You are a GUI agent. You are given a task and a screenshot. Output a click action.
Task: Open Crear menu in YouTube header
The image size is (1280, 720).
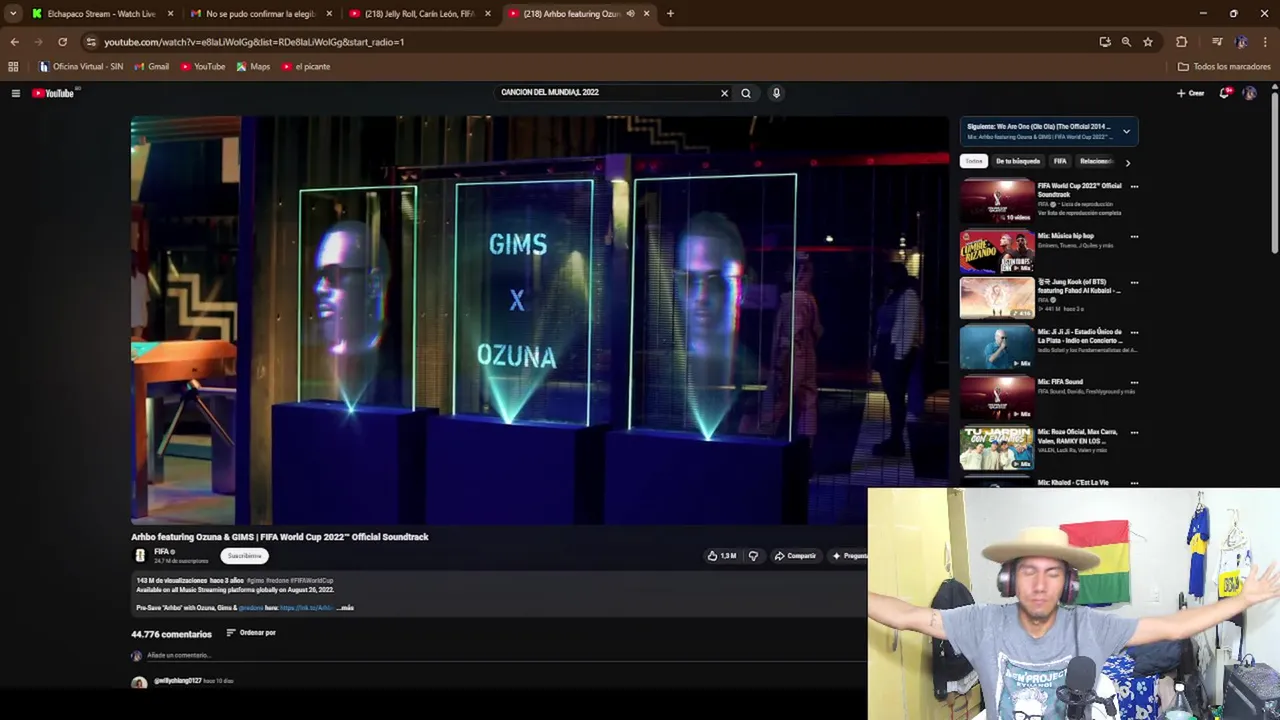(x=1190, y=93)
